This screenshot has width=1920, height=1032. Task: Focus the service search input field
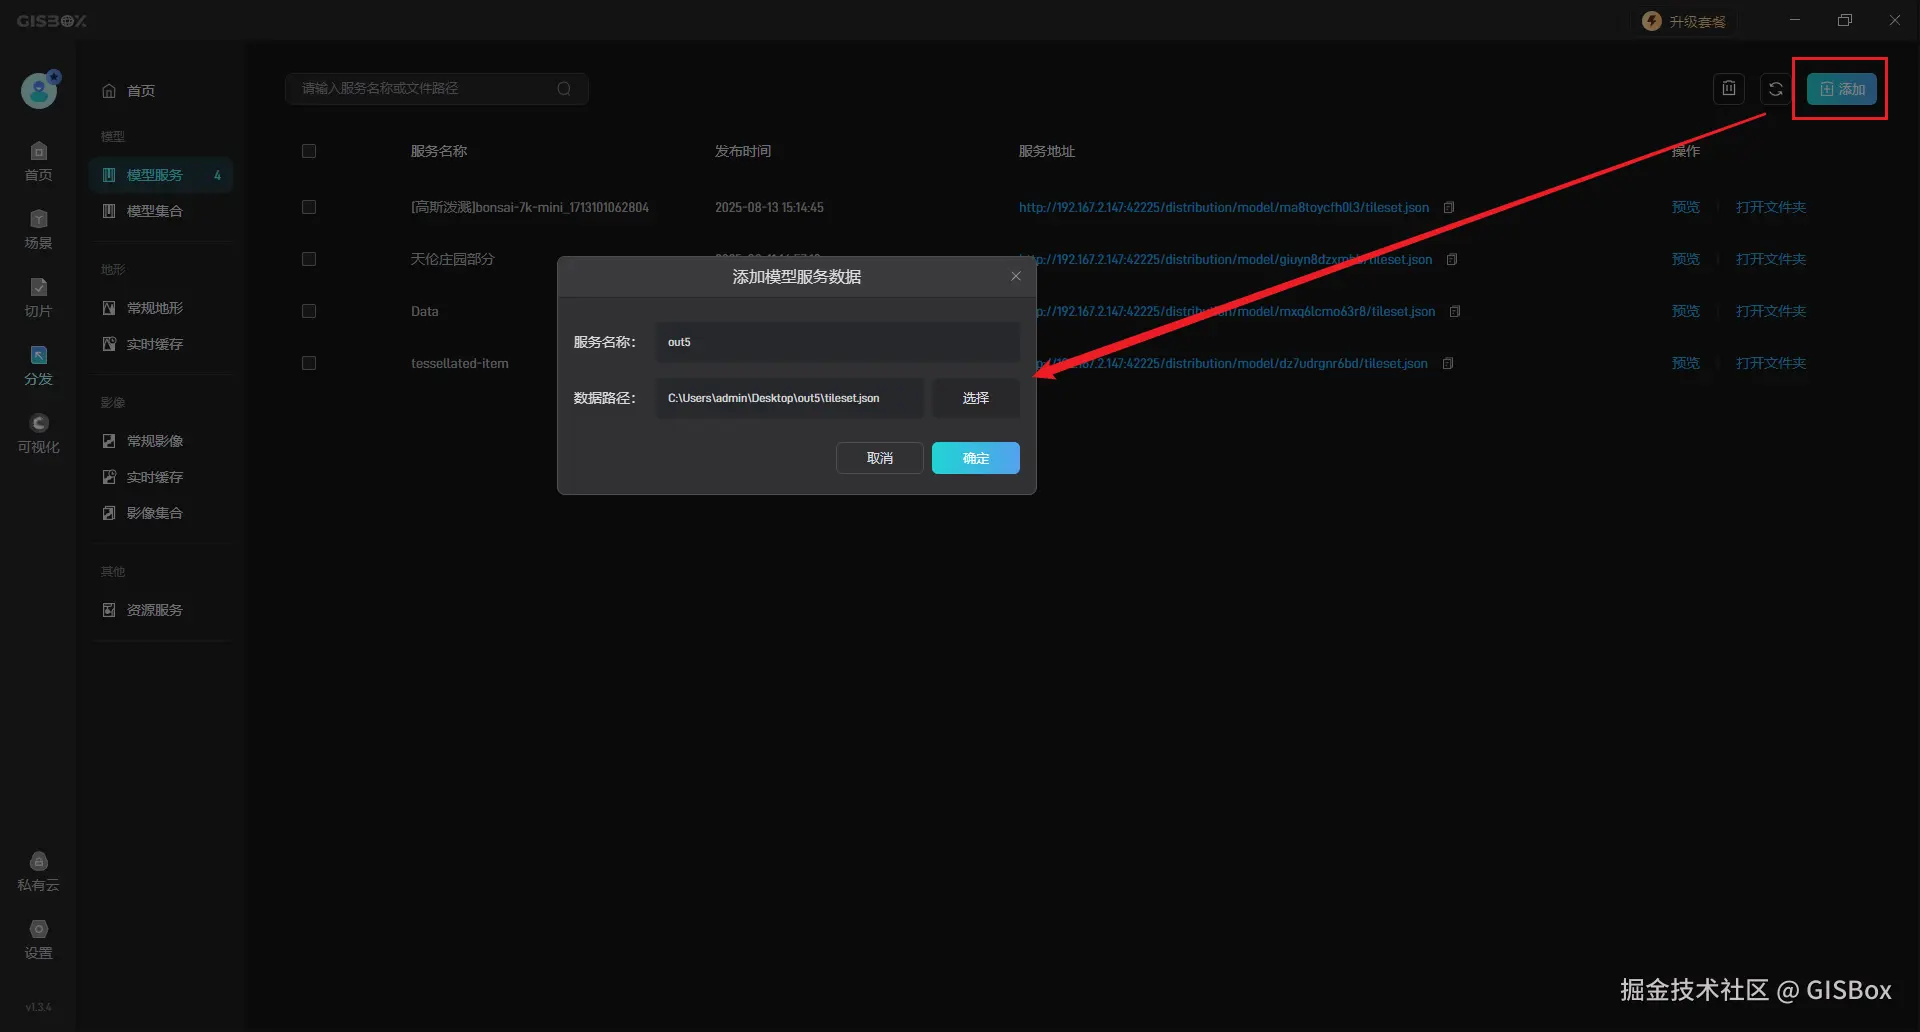(x=437, y=89)
